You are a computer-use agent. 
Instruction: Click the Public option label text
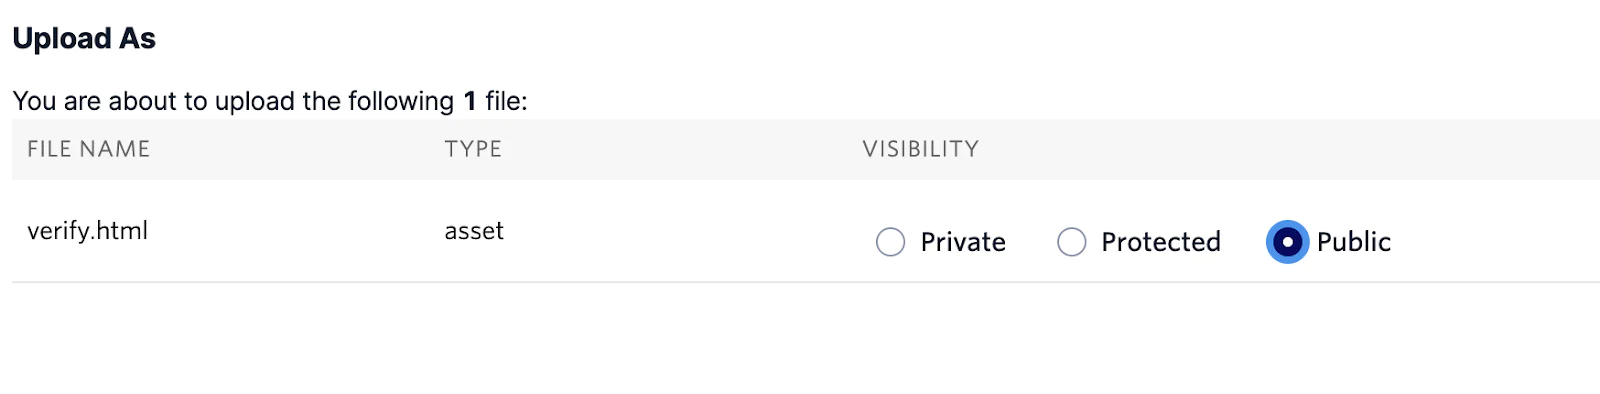tap(1354, 242)
